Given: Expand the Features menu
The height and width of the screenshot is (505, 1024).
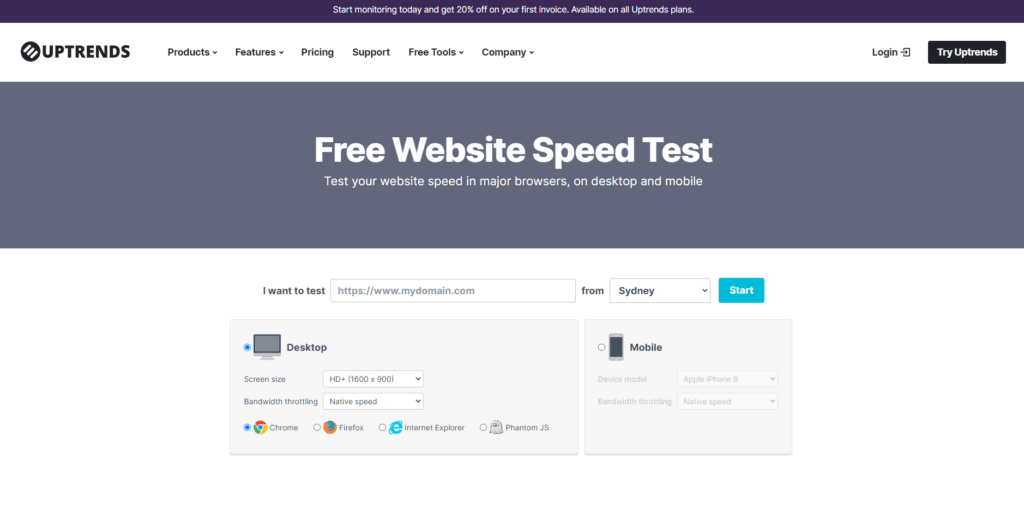Looking at the screenshot, I should 259,52.
